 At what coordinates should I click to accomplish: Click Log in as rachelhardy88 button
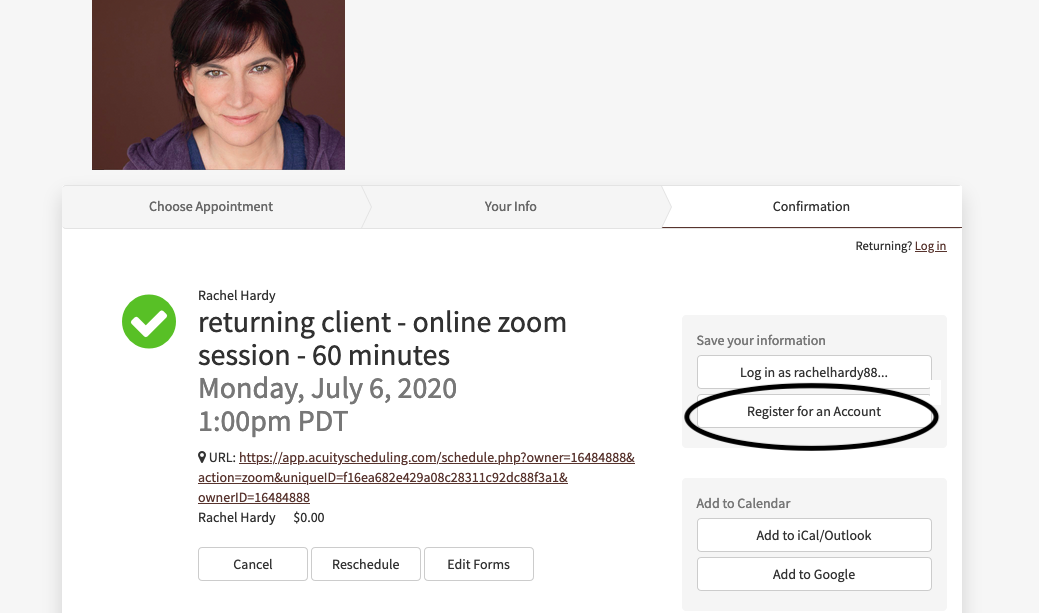(x=814, y=372)
